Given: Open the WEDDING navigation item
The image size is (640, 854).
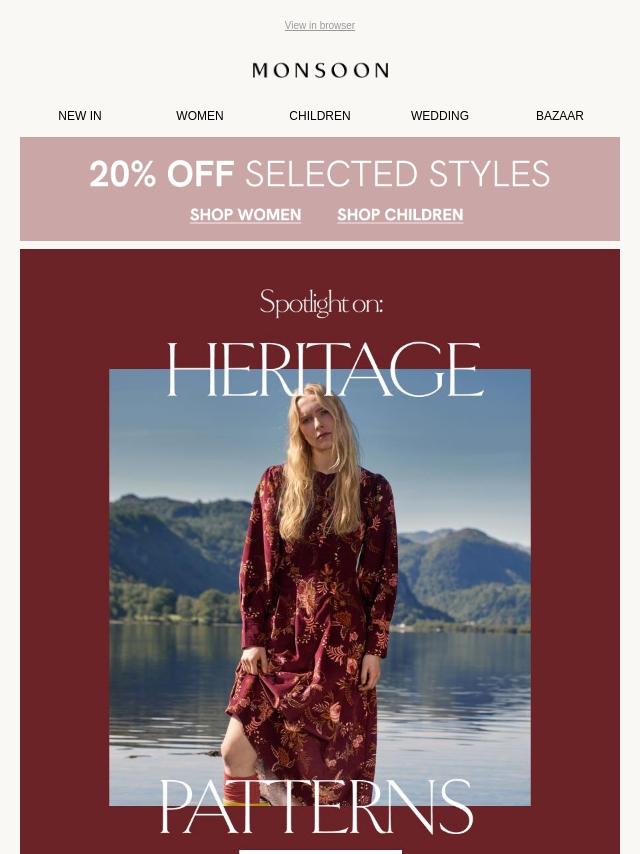Looking at the screenshot, I should coord(440,115).
